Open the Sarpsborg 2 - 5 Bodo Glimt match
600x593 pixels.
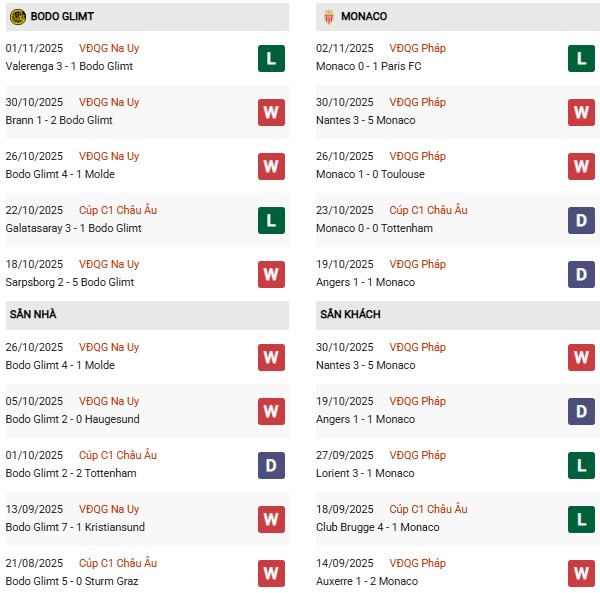[x=69, y=282]
